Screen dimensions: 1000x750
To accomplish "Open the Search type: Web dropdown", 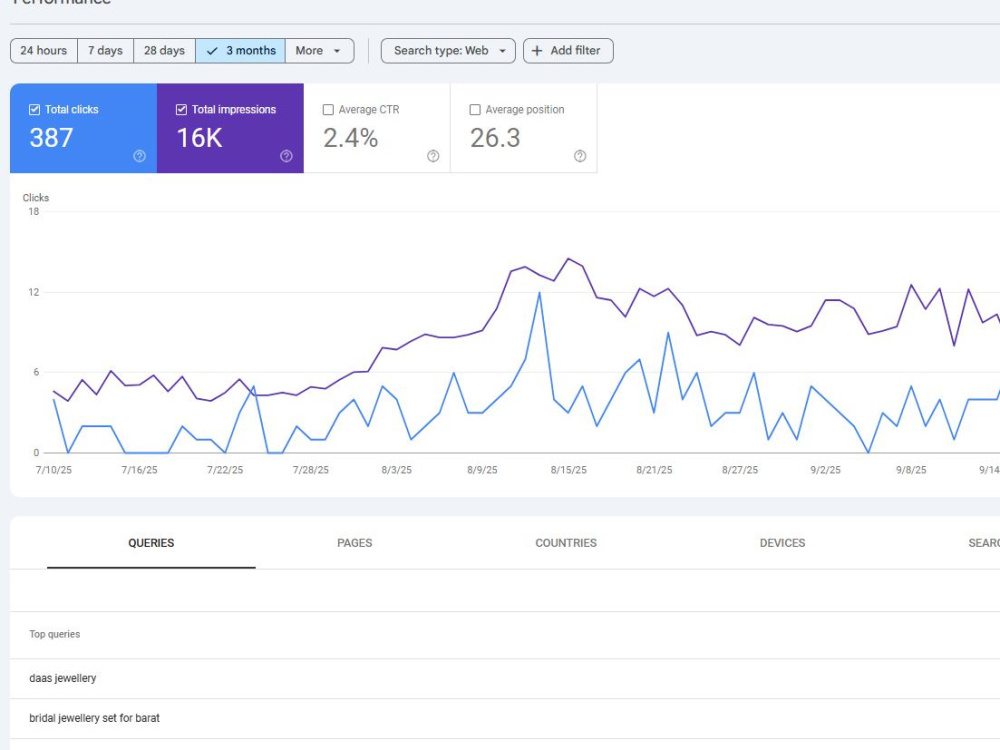I will (448, 51).
